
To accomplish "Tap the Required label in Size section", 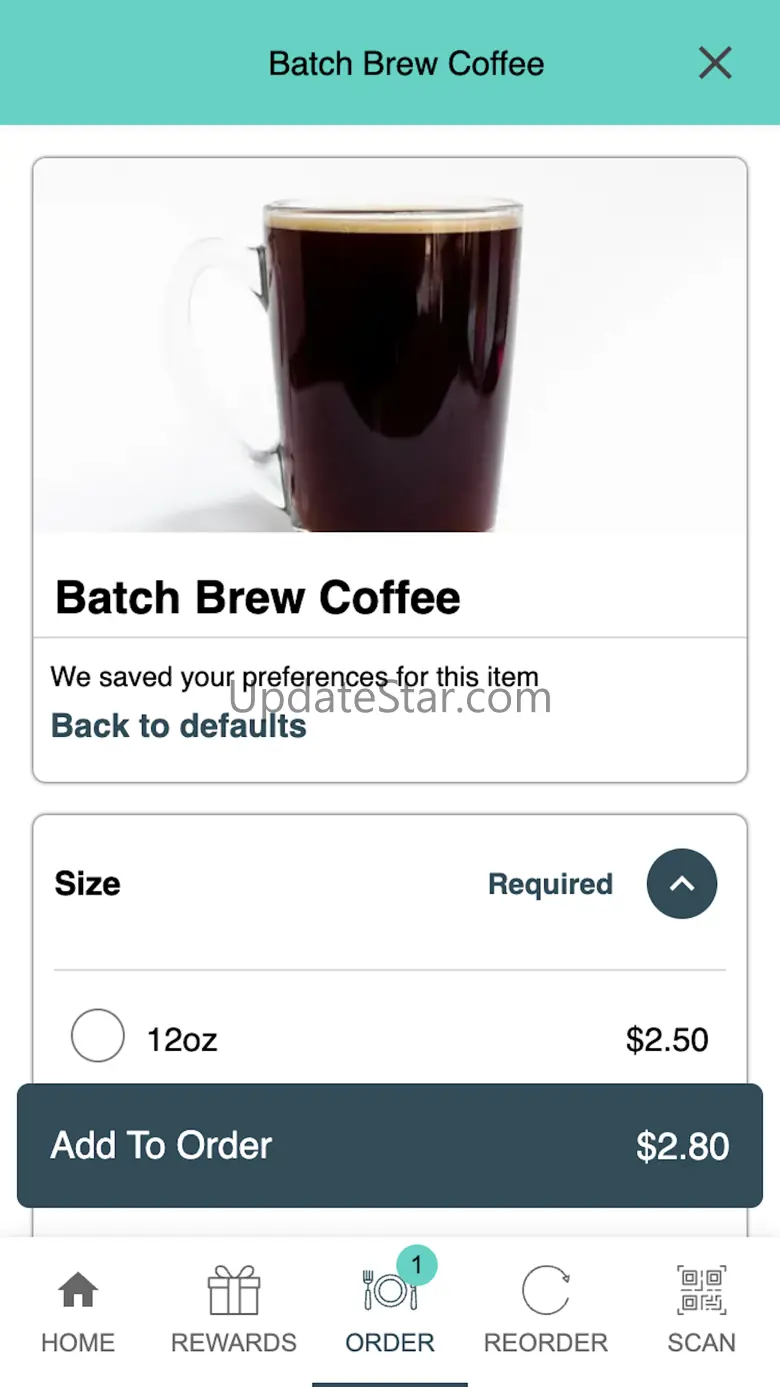I will (550, 884).
